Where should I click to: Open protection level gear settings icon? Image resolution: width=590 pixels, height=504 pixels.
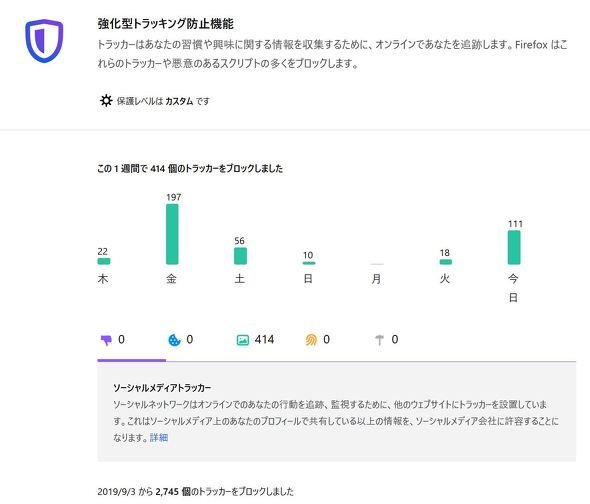(106, 100)
